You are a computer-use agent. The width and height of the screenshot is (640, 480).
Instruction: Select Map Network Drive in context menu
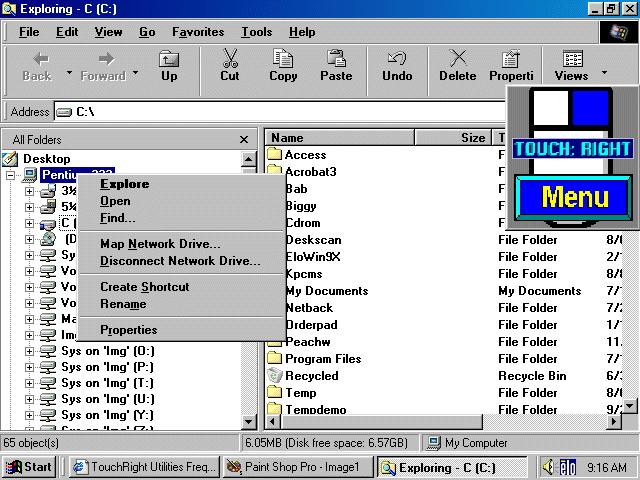[x=160, y=244]
